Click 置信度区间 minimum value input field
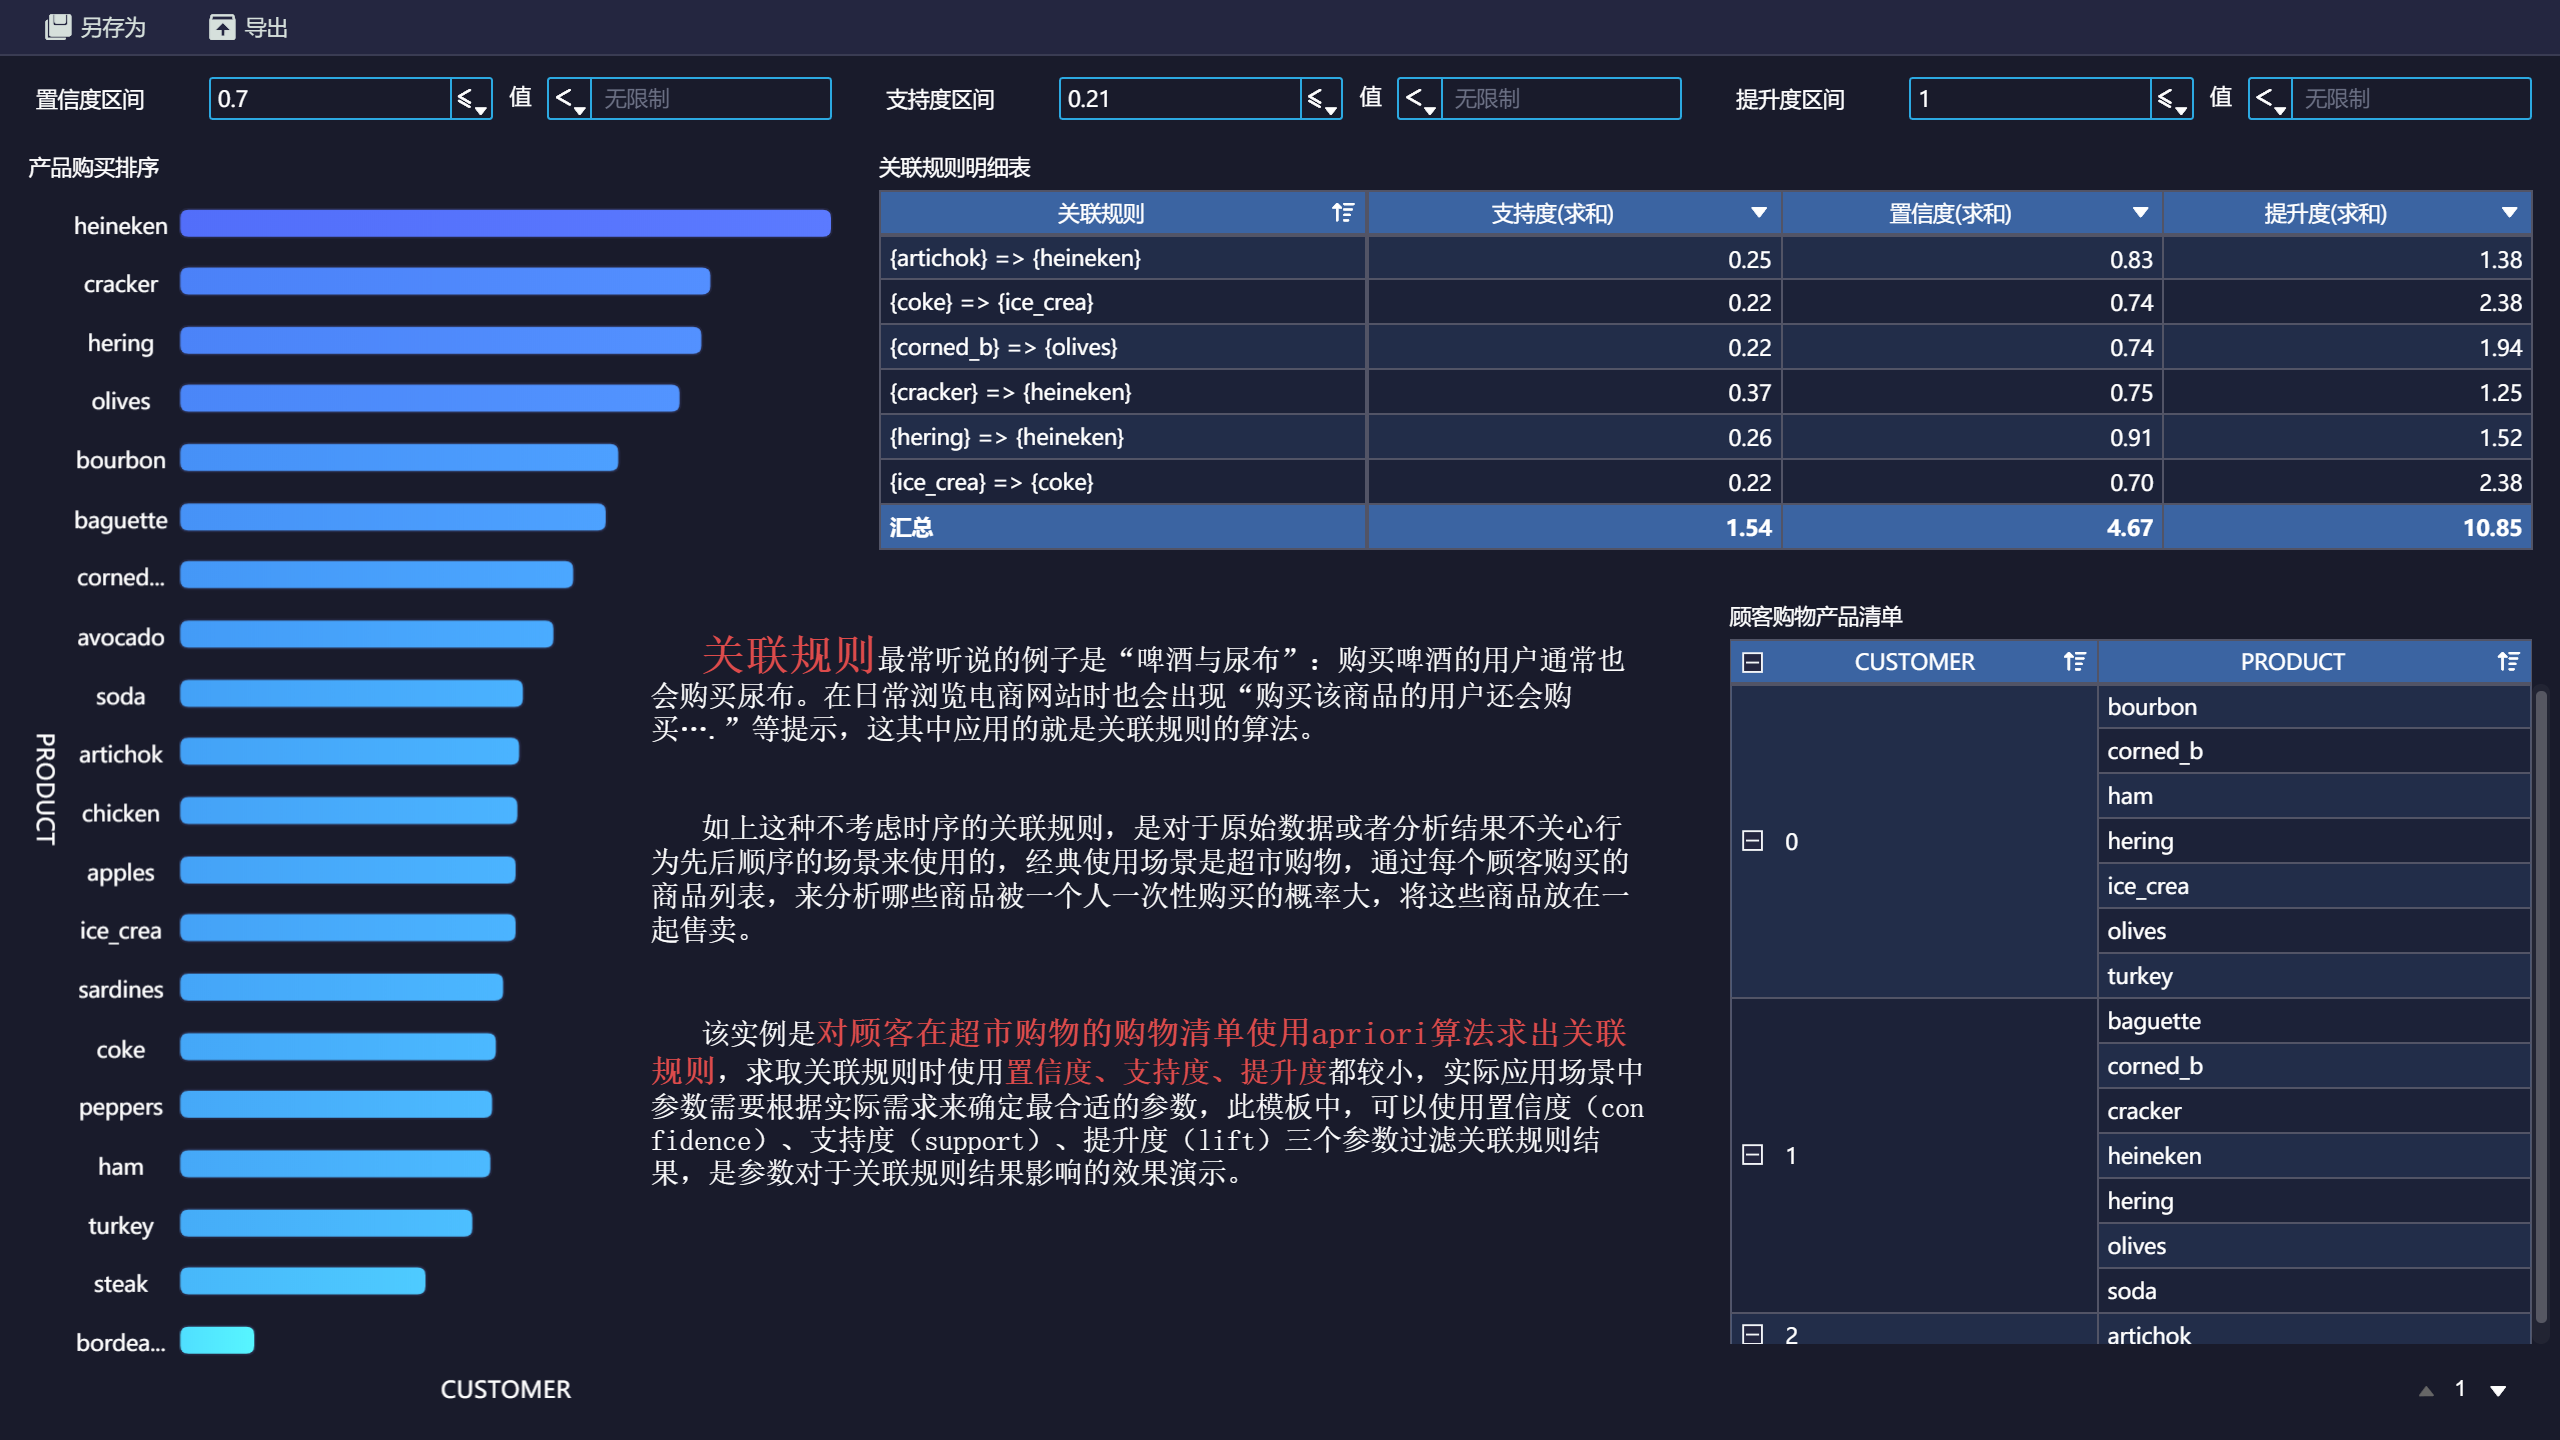Image resolution: width=2560 pixels, height=1440 pixels. click(x=334, y=97)
